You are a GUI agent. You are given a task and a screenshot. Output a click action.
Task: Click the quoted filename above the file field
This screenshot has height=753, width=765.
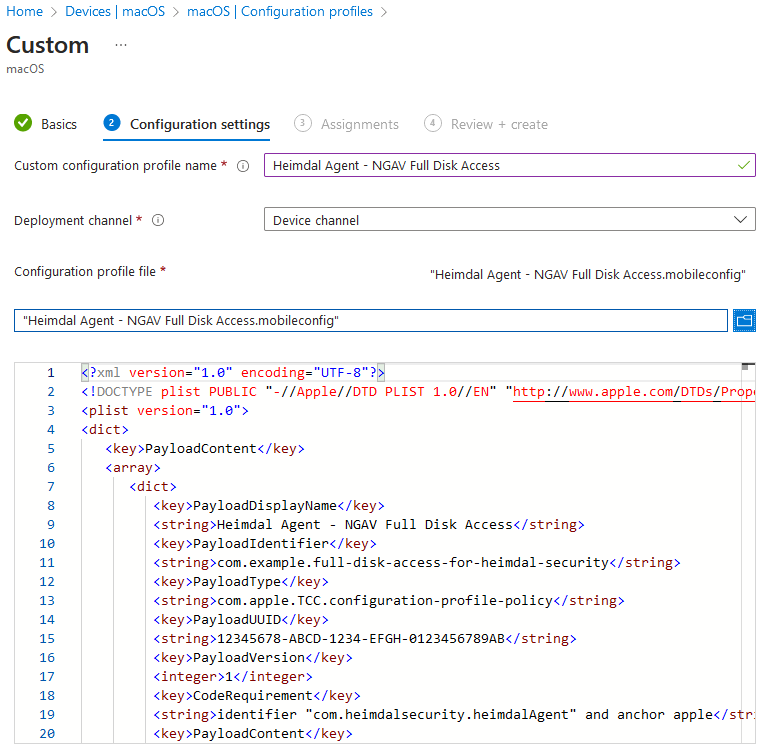(x=587, y=275)
